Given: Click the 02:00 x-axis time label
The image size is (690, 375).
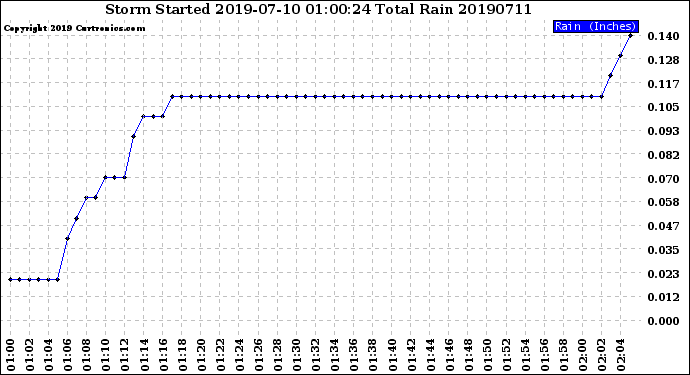Looking at the screenshot, I should click(582, 355).
